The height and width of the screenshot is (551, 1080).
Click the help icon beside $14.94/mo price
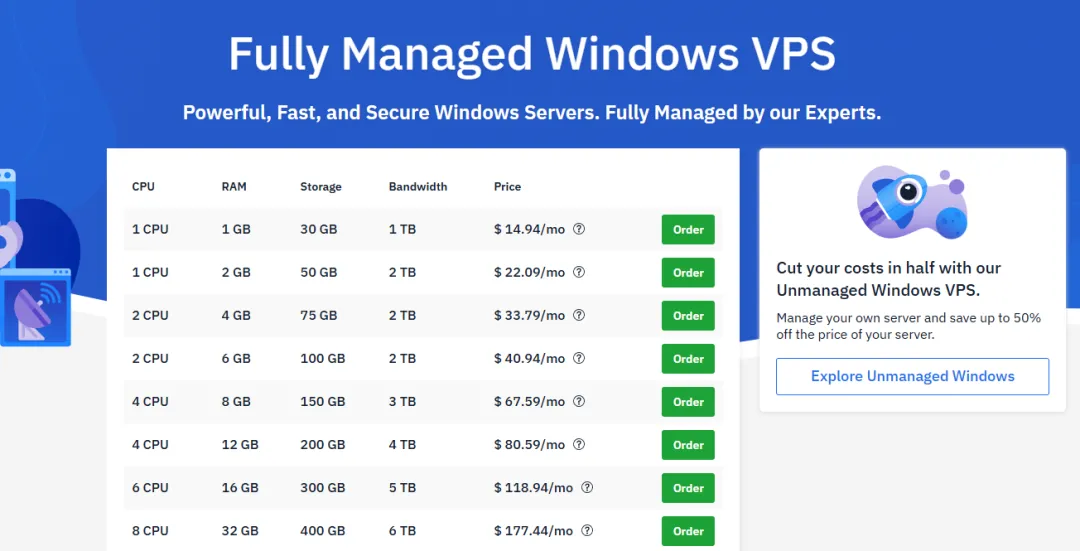click(579, 229)
